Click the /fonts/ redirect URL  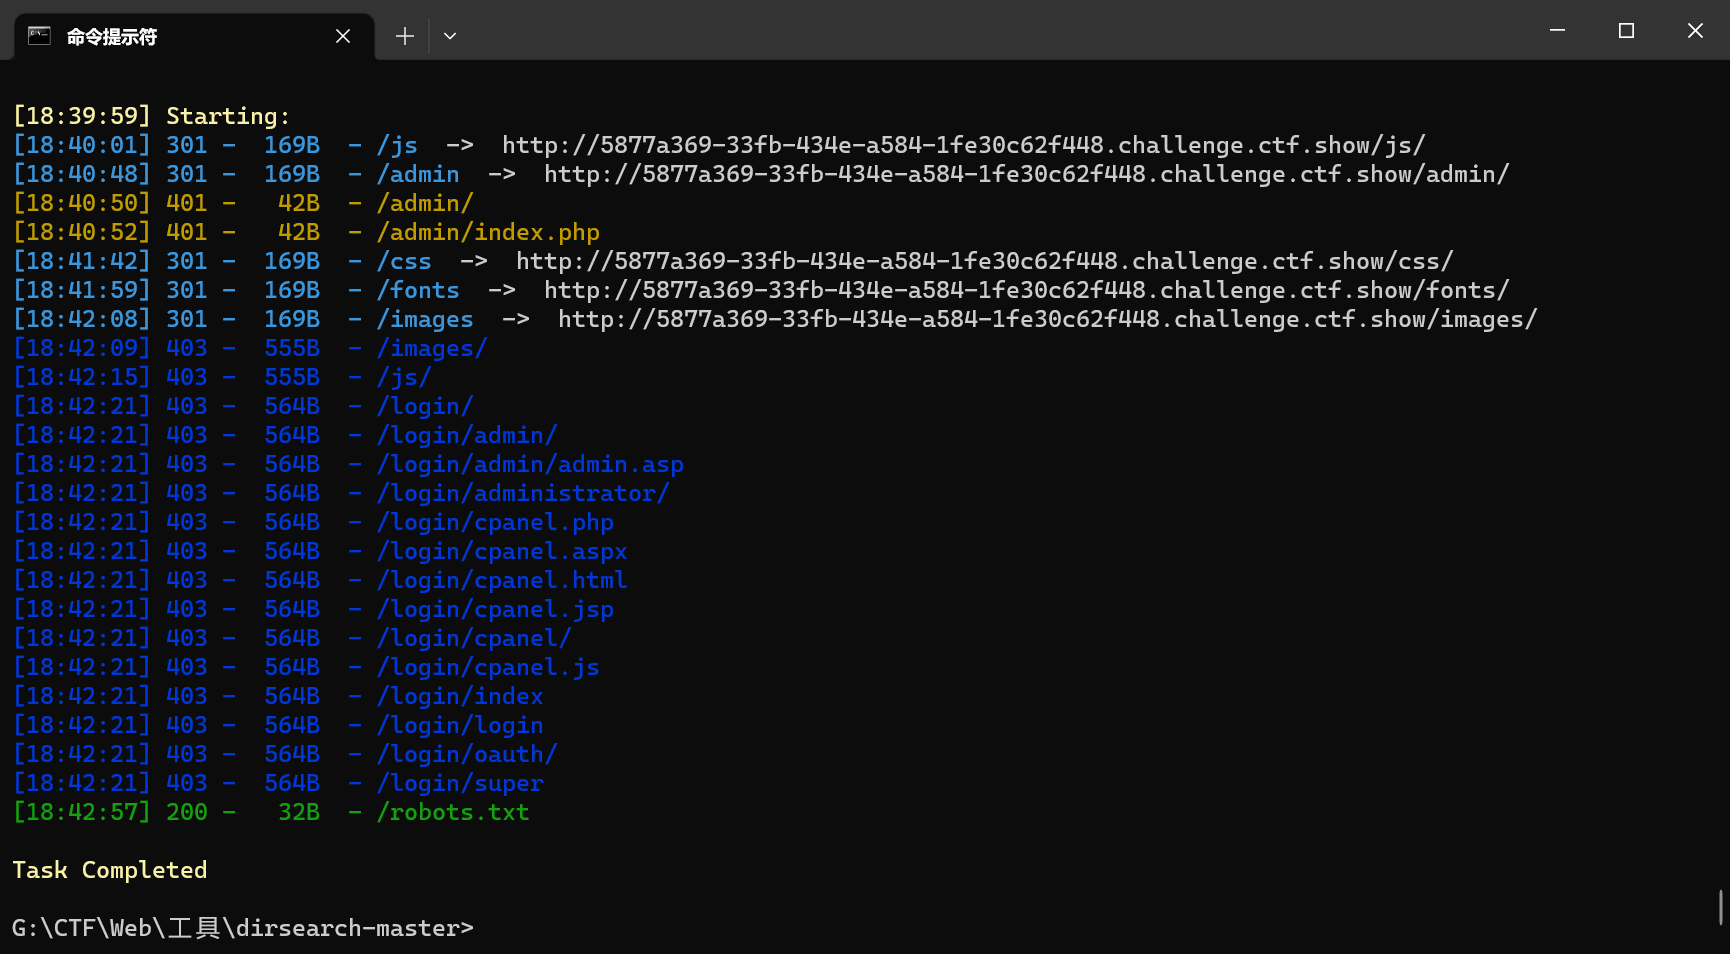point(1027,290)
